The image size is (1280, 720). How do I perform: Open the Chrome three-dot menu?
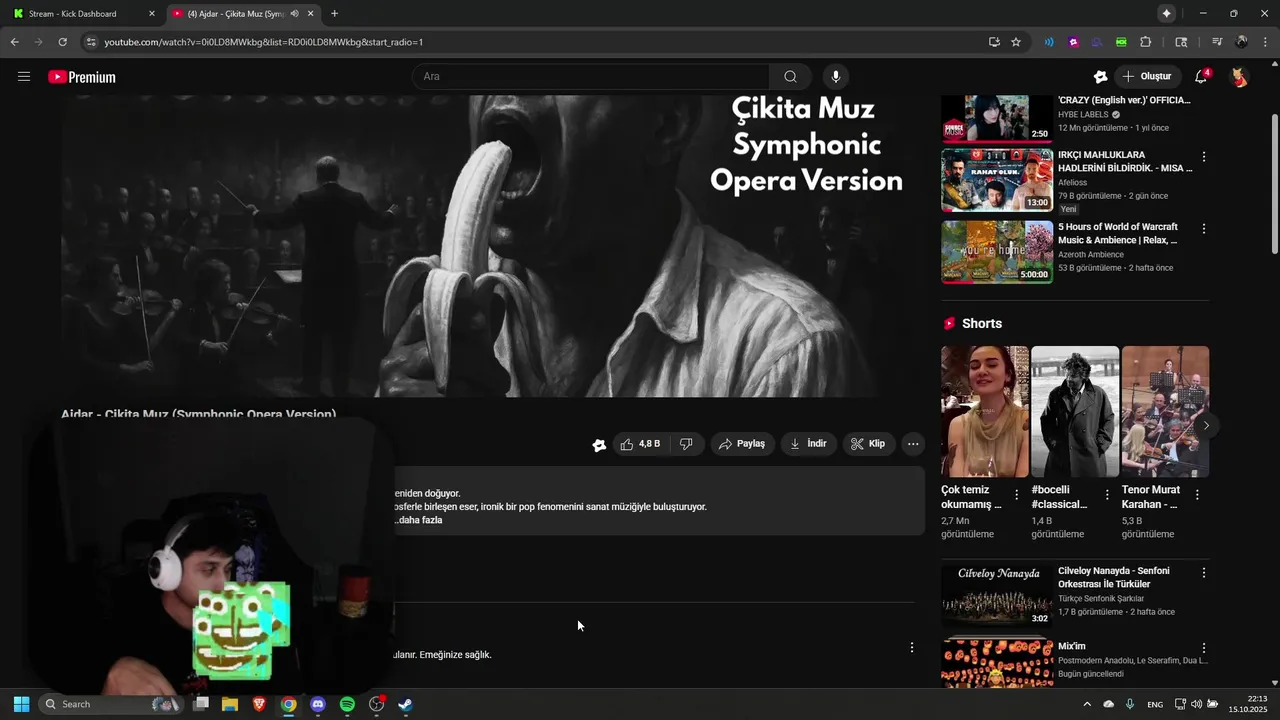pyautogui.click(x=1266, y=42)
